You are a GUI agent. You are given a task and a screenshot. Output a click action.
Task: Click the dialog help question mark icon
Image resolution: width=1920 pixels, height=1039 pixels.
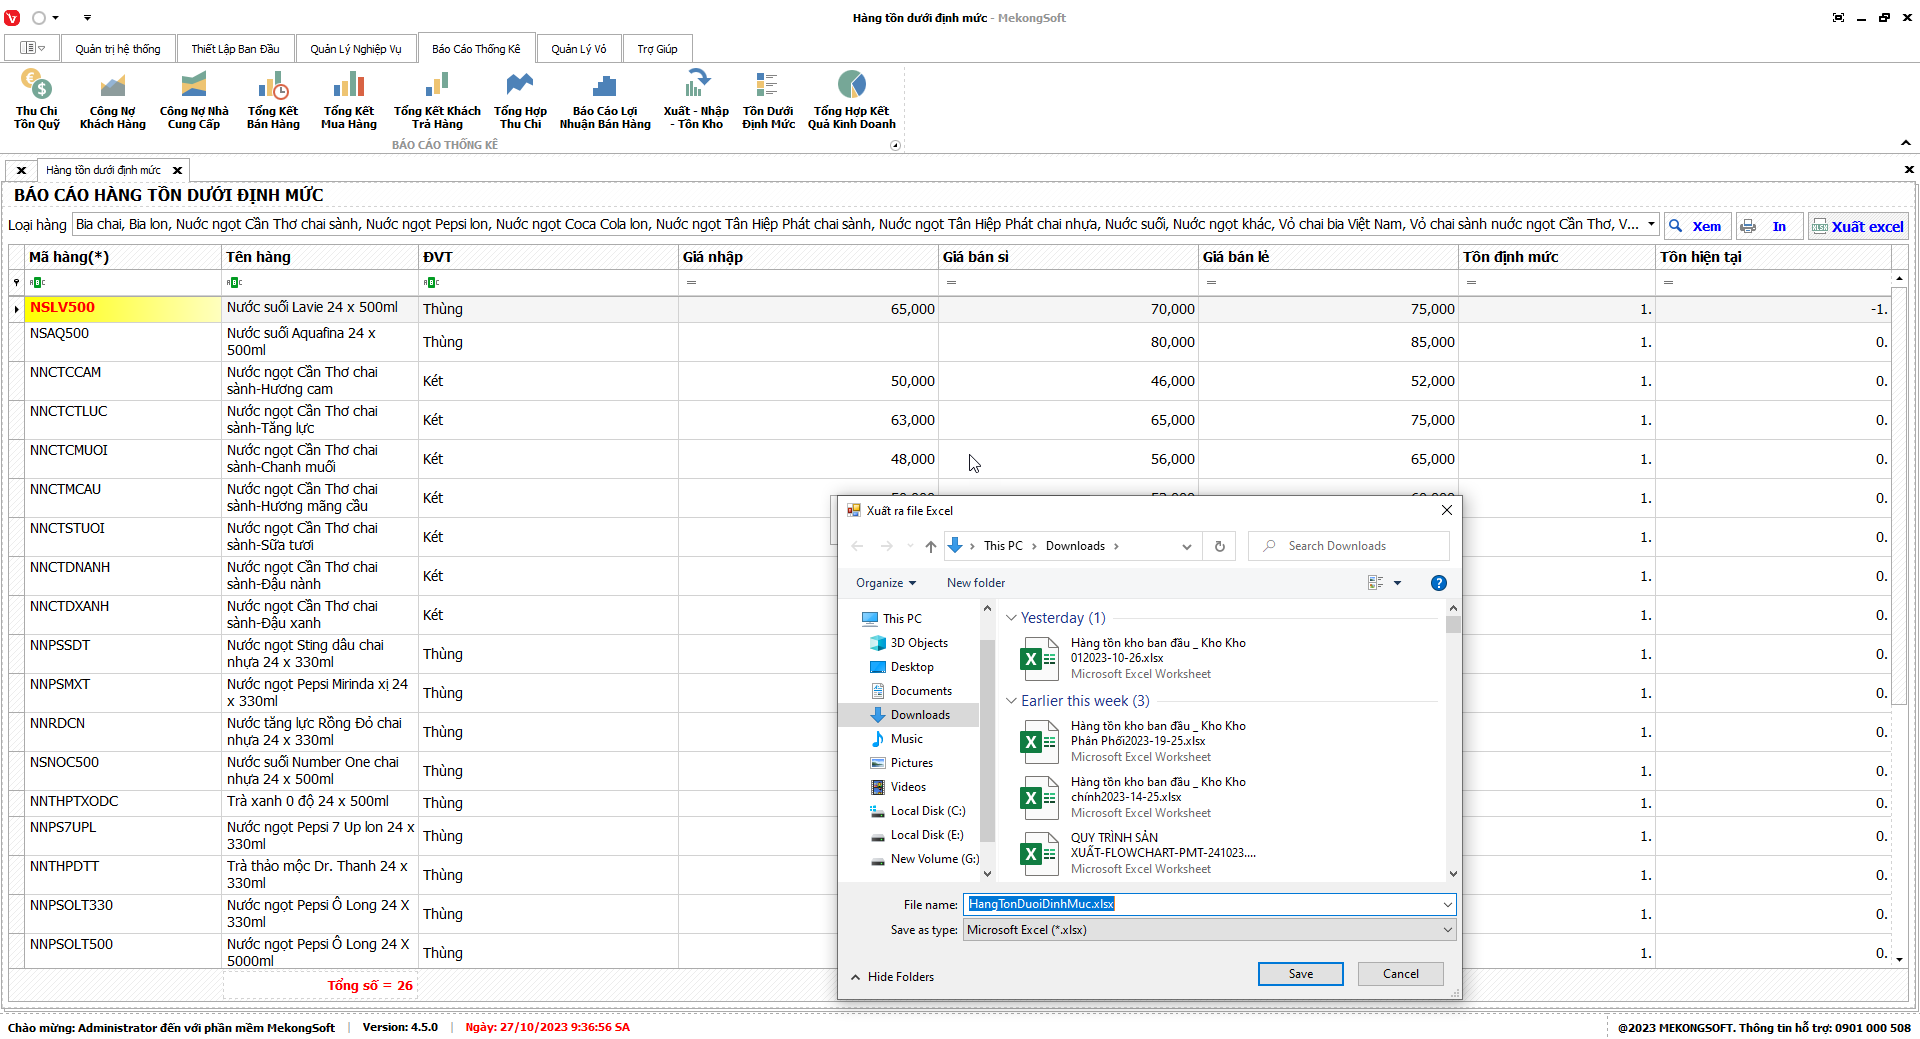(x=1438, y=583)
